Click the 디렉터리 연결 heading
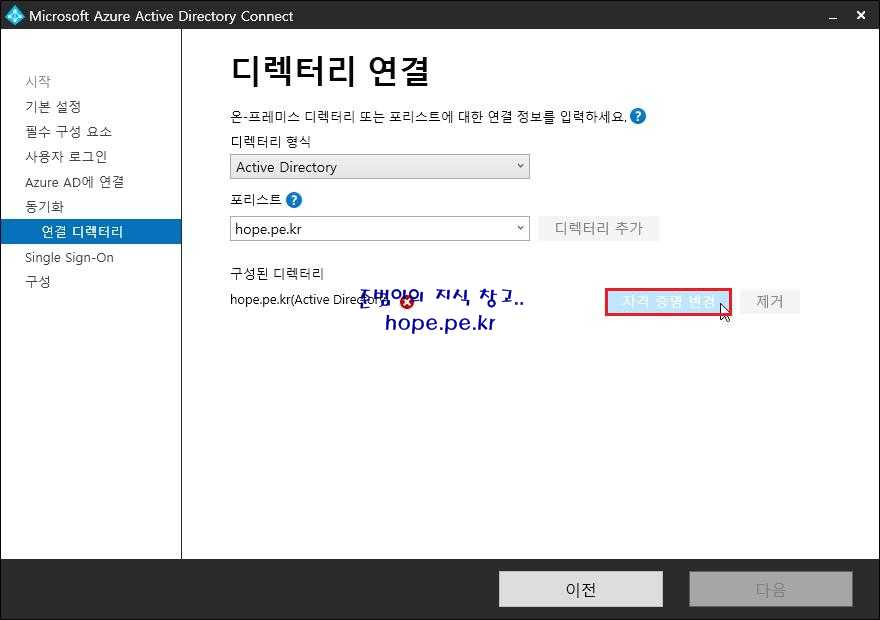The width and height of the screenshot is (880, 620). tap(330, 71)
